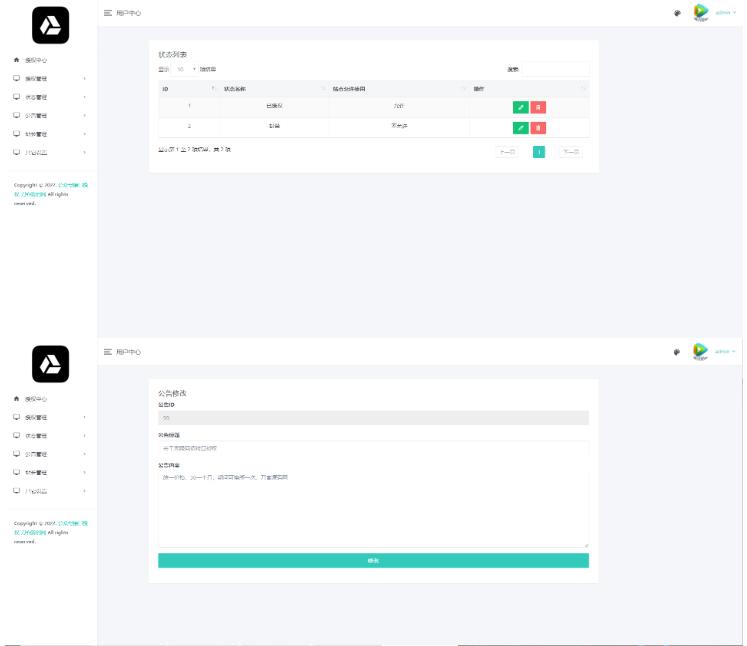The image size is (747, 646).
Task: Select page 1 in the status list pagination
Action: [x=538, y=152]
